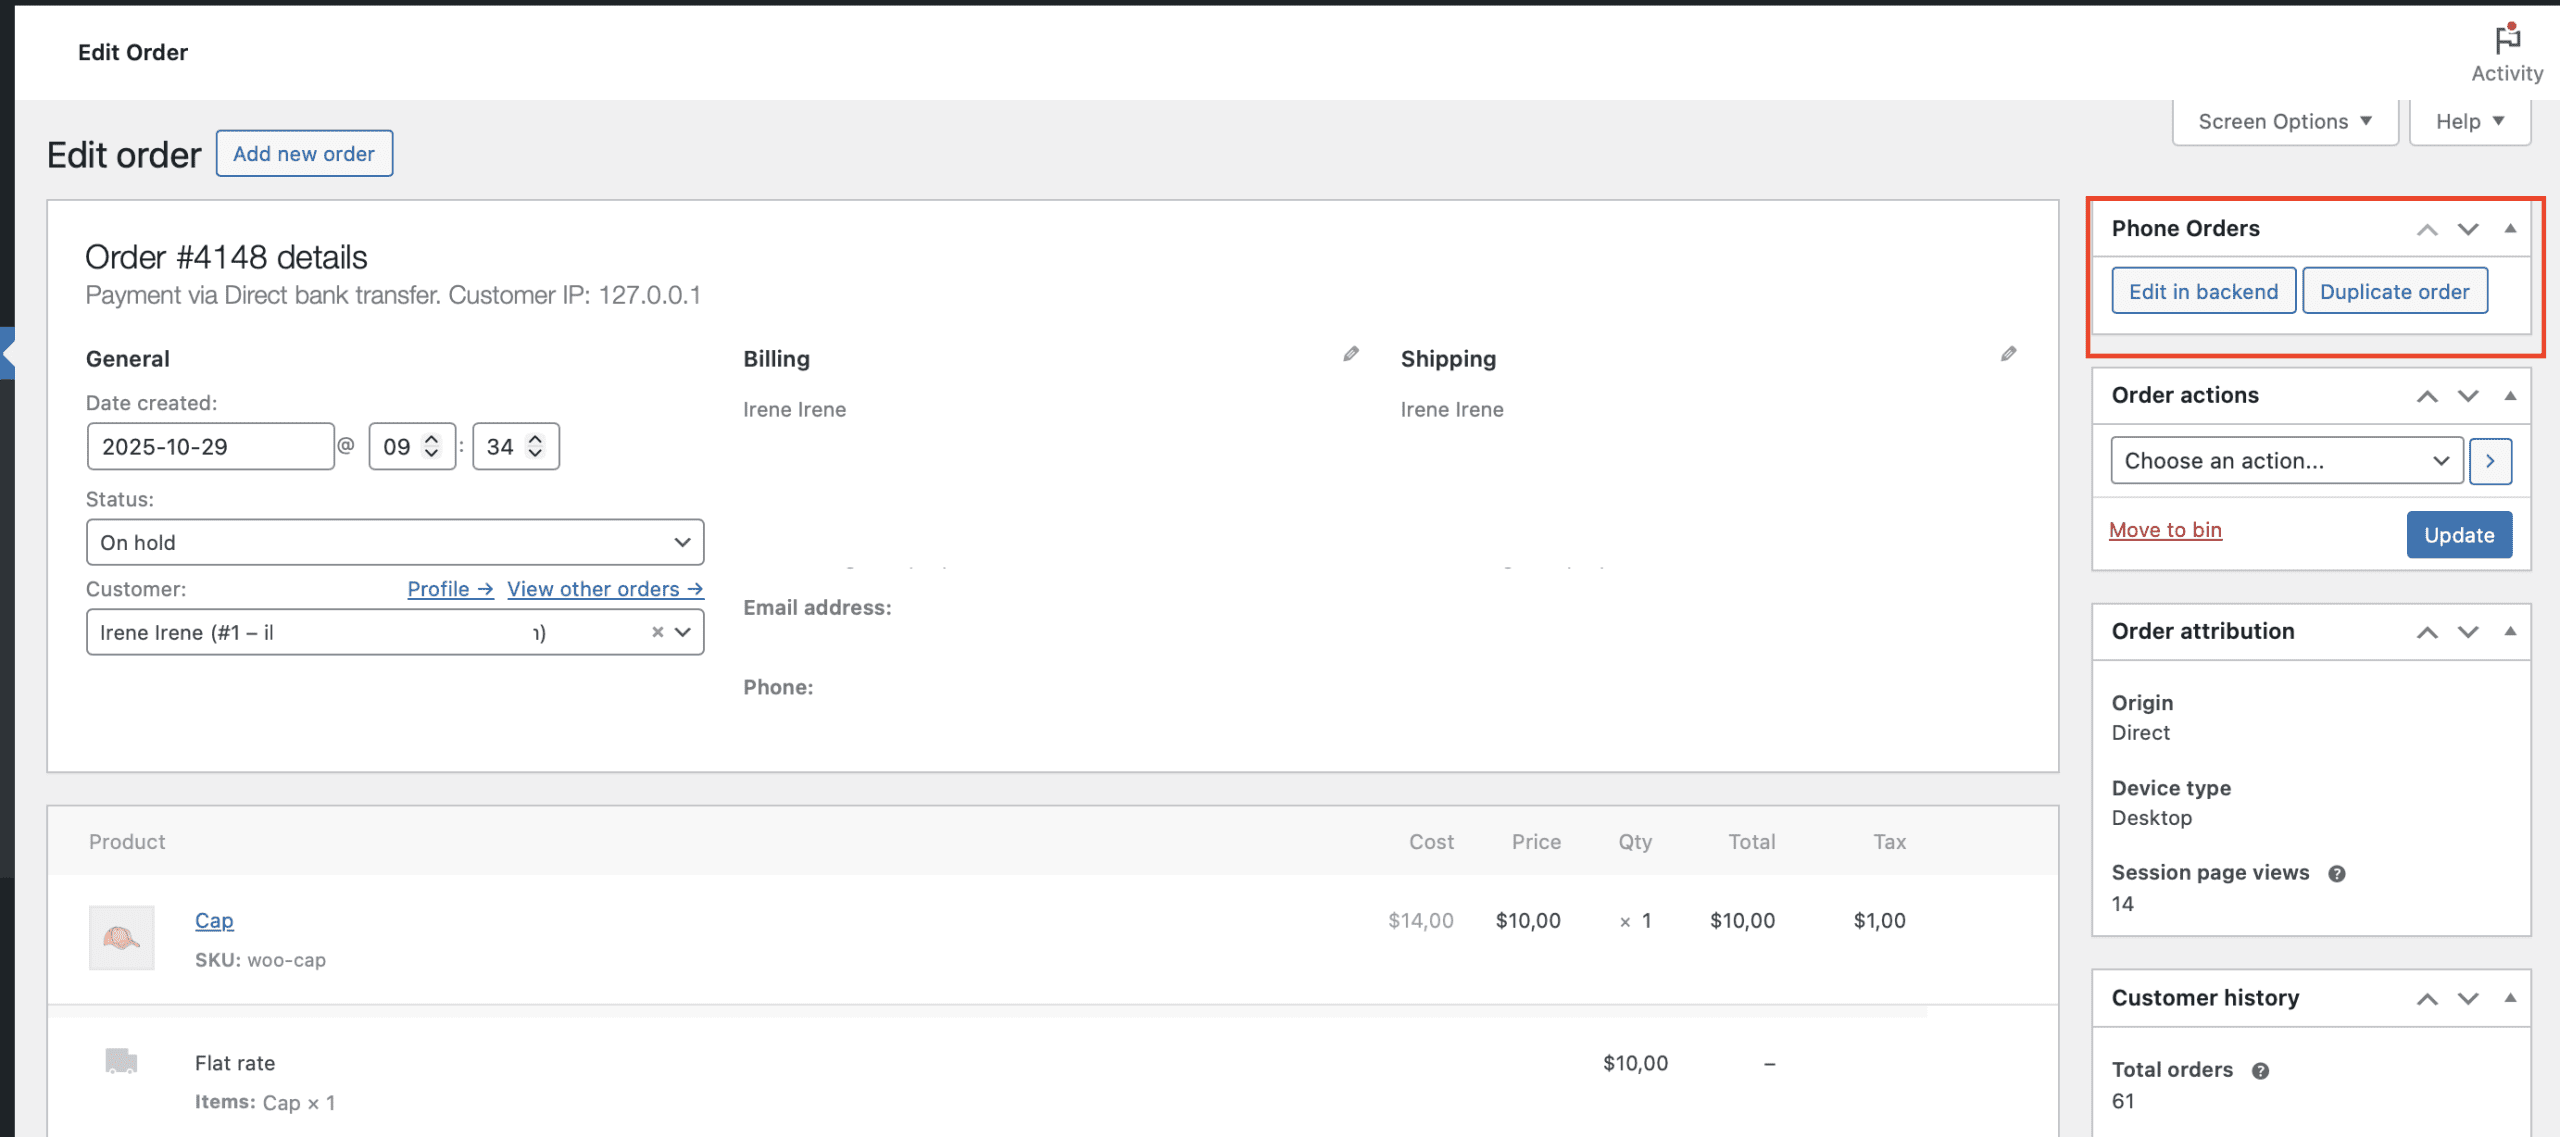Screen dimensions: 2560x1137
Task: Click the Total orders help icon
Action: tap(2260, 1071)
